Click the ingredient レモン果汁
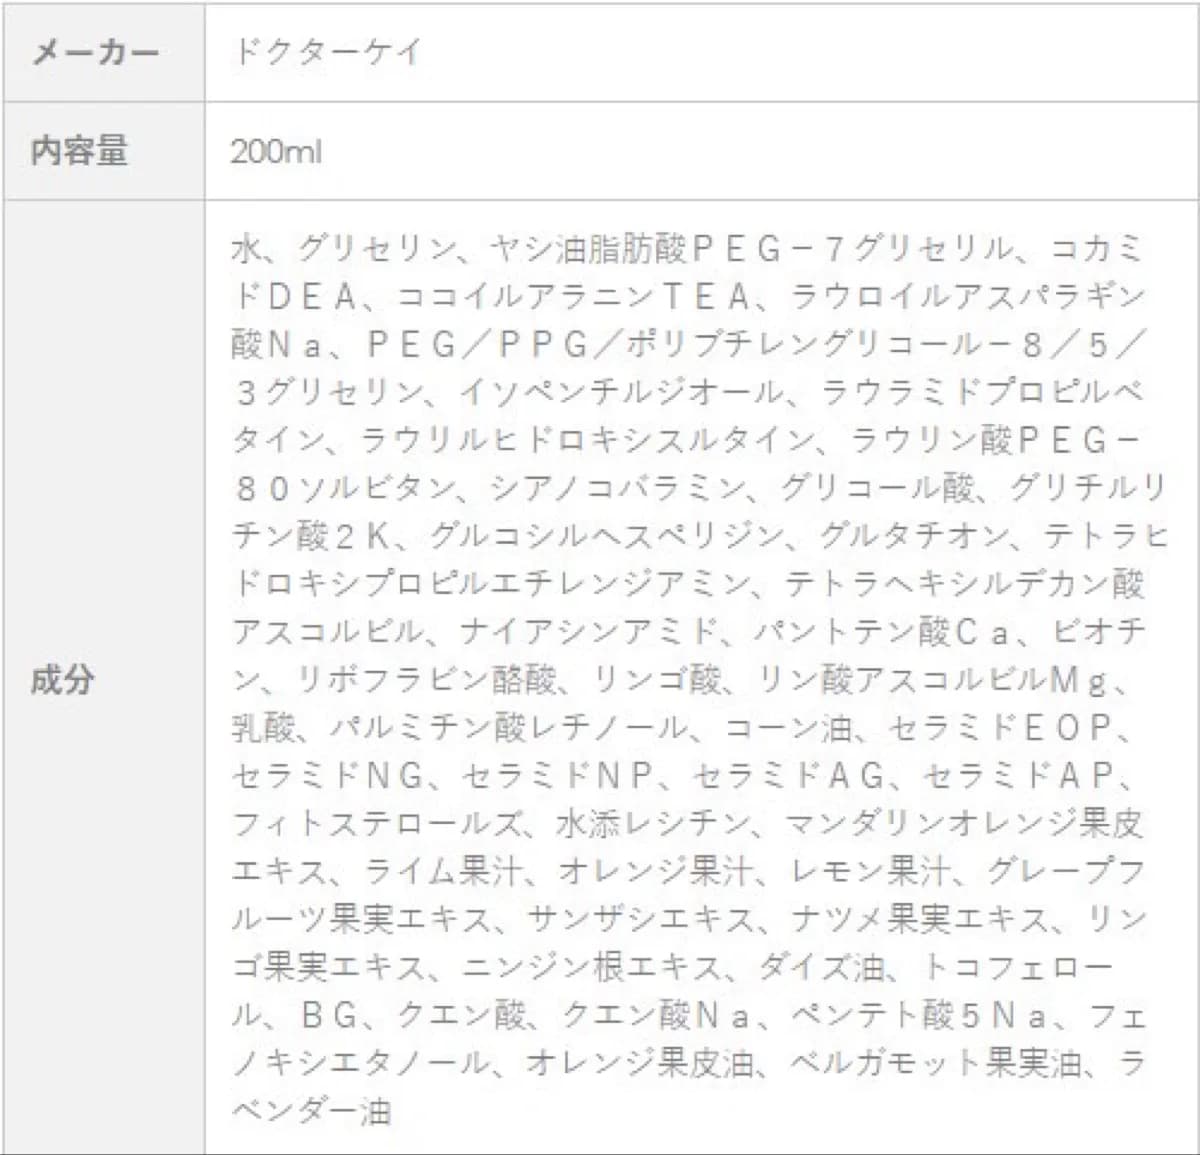 870,872
